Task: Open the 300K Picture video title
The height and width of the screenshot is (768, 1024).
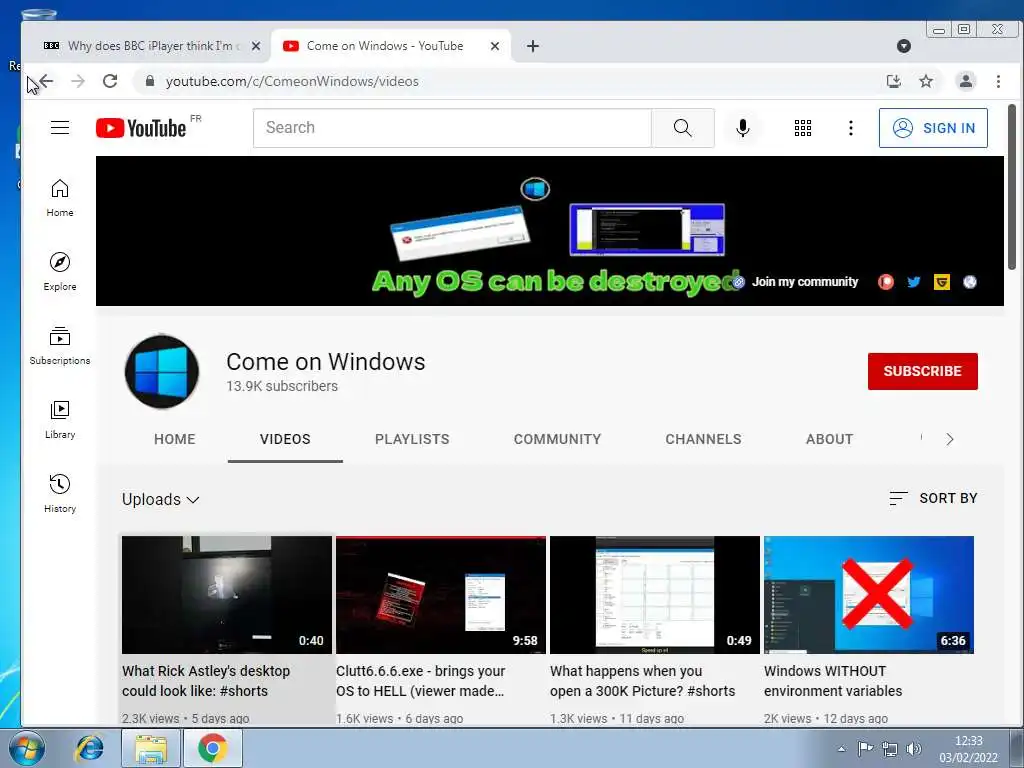Action: point(643,681)
